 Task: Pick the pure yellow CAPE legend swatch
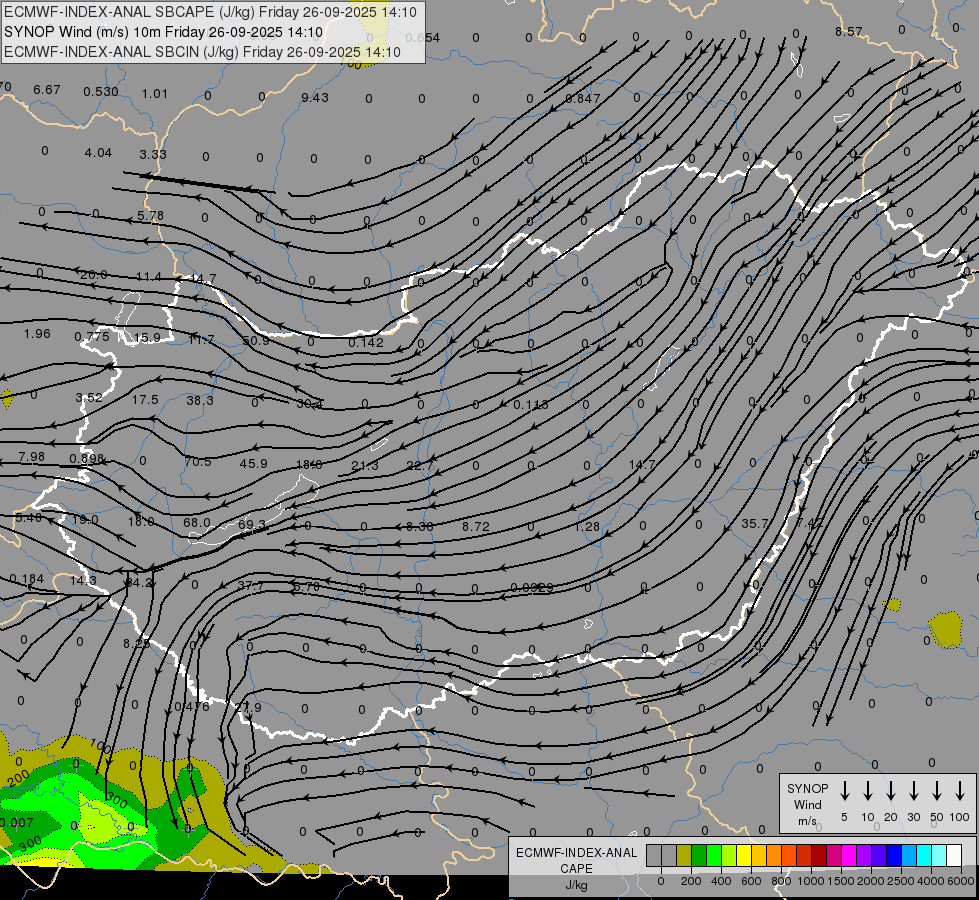pyautogui.click(x=744, y=856)
